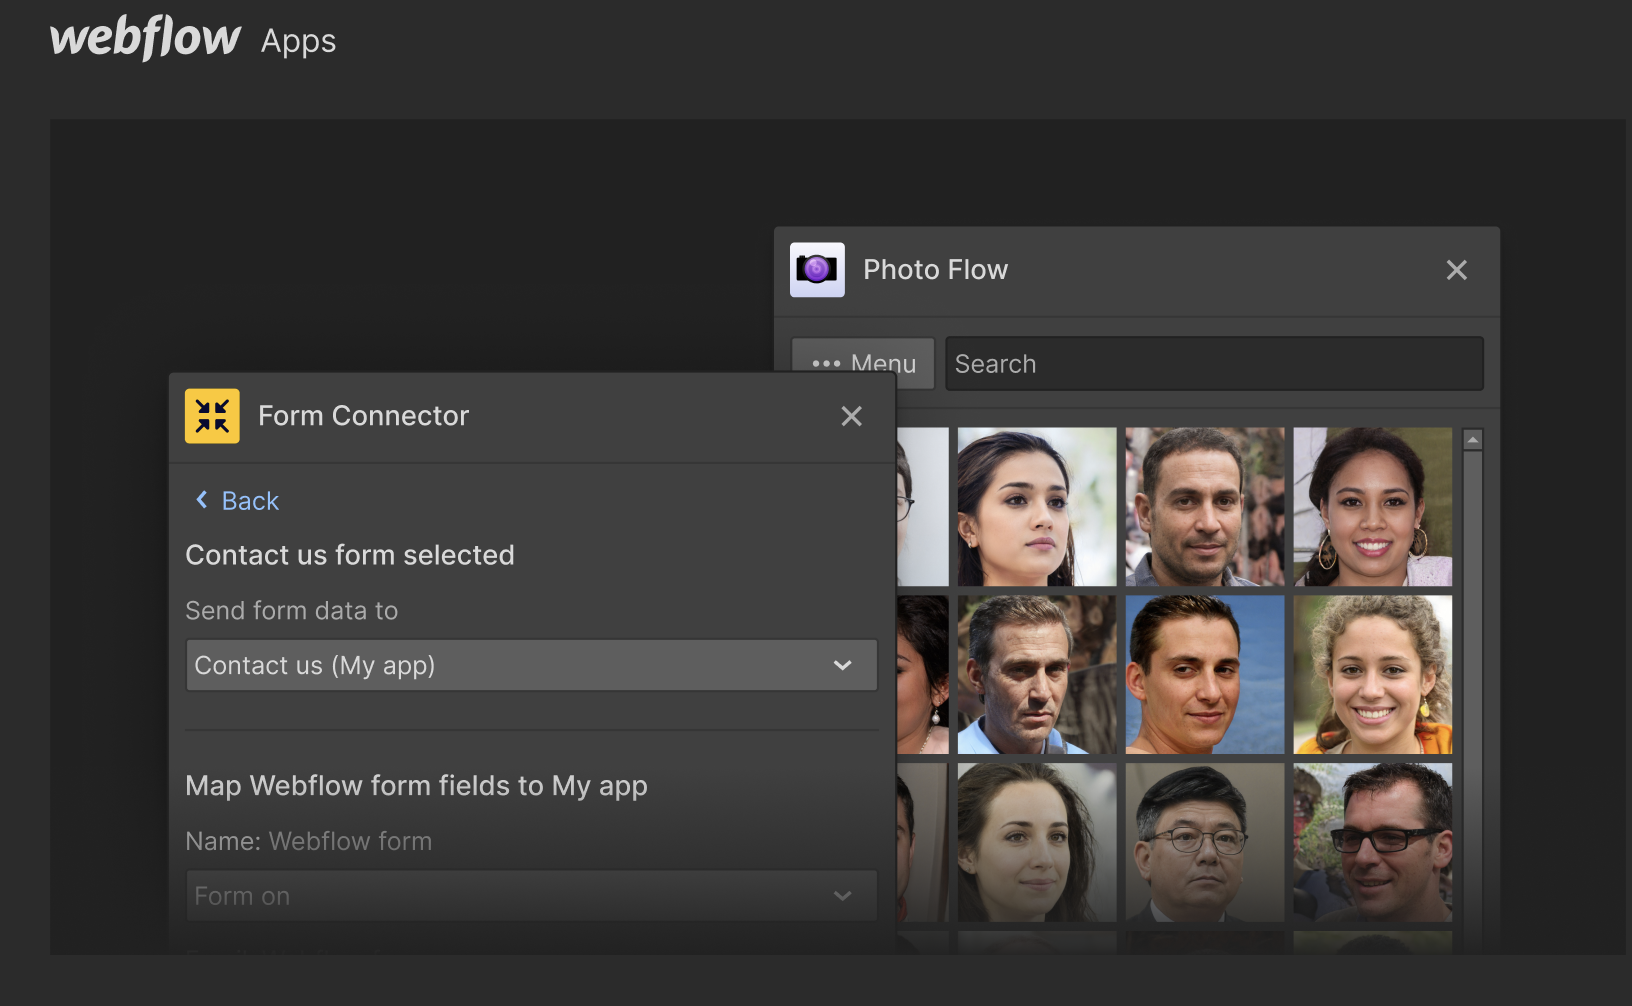Image resolution: width=1632 pixels, height=1006 pixels.
Task: Click 'Map Webflow form fields to My app' heading
Action: (x=416, y=786)
